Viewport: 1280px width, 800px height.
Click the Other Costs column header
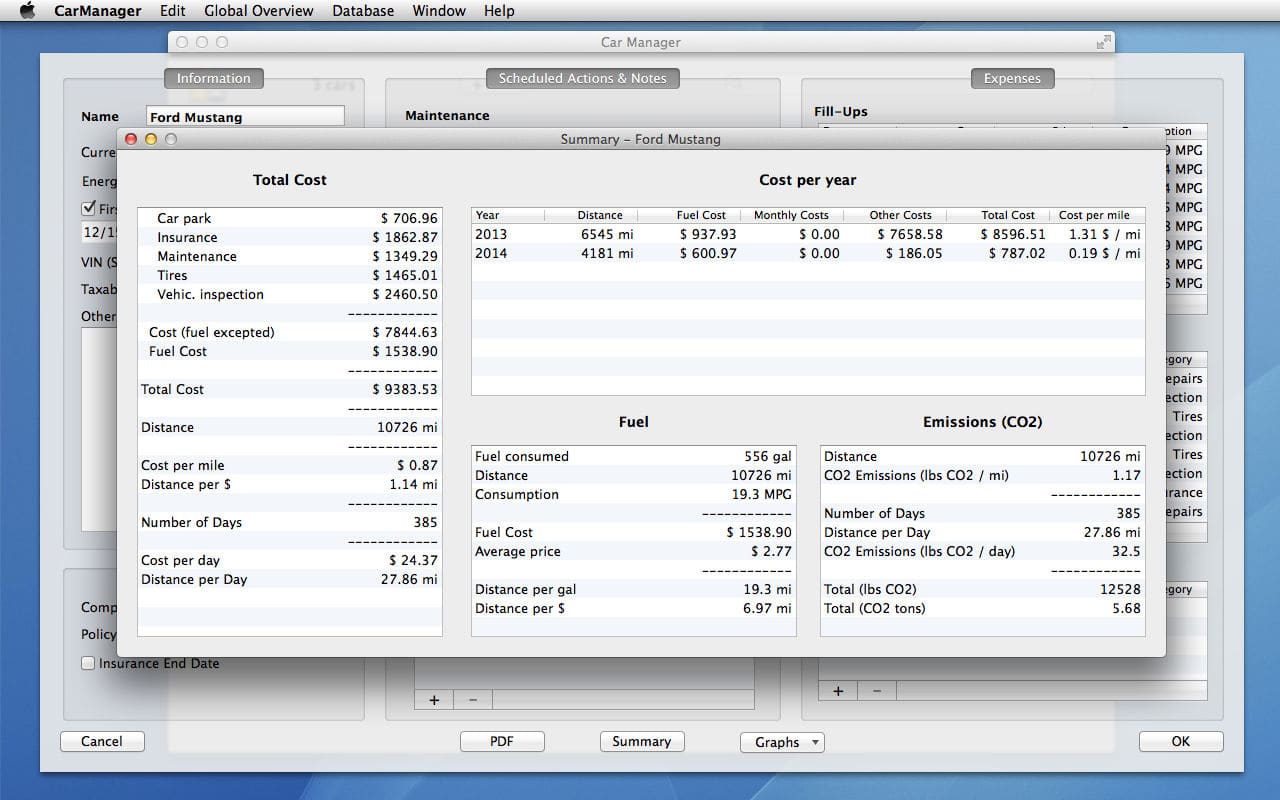896,215
